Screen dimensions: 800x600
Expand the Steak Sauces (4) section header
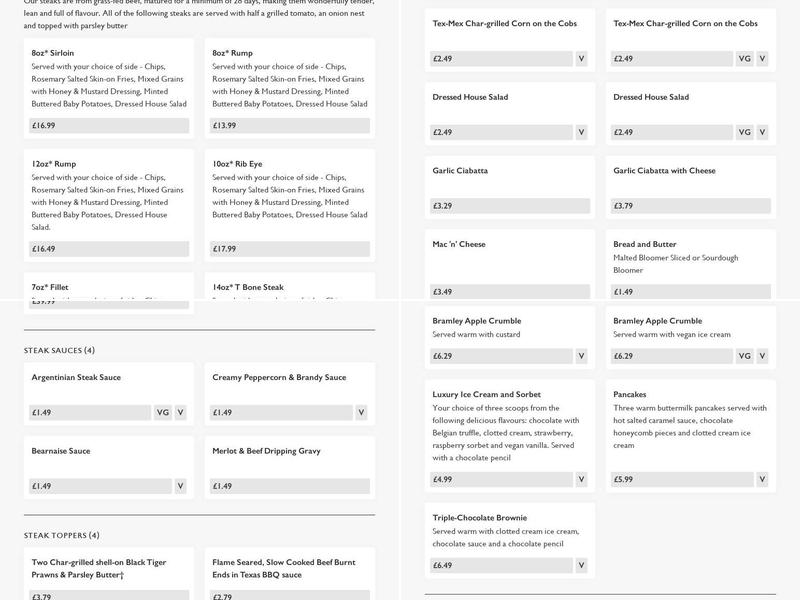[59, 350]
